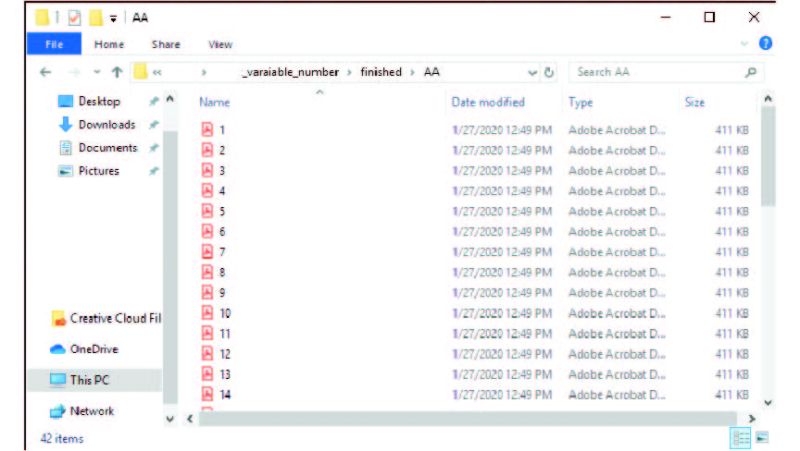Screen dimensions: 800x451
Task: Select OneDrive in navigation pane
Action: tap(84, 349)
